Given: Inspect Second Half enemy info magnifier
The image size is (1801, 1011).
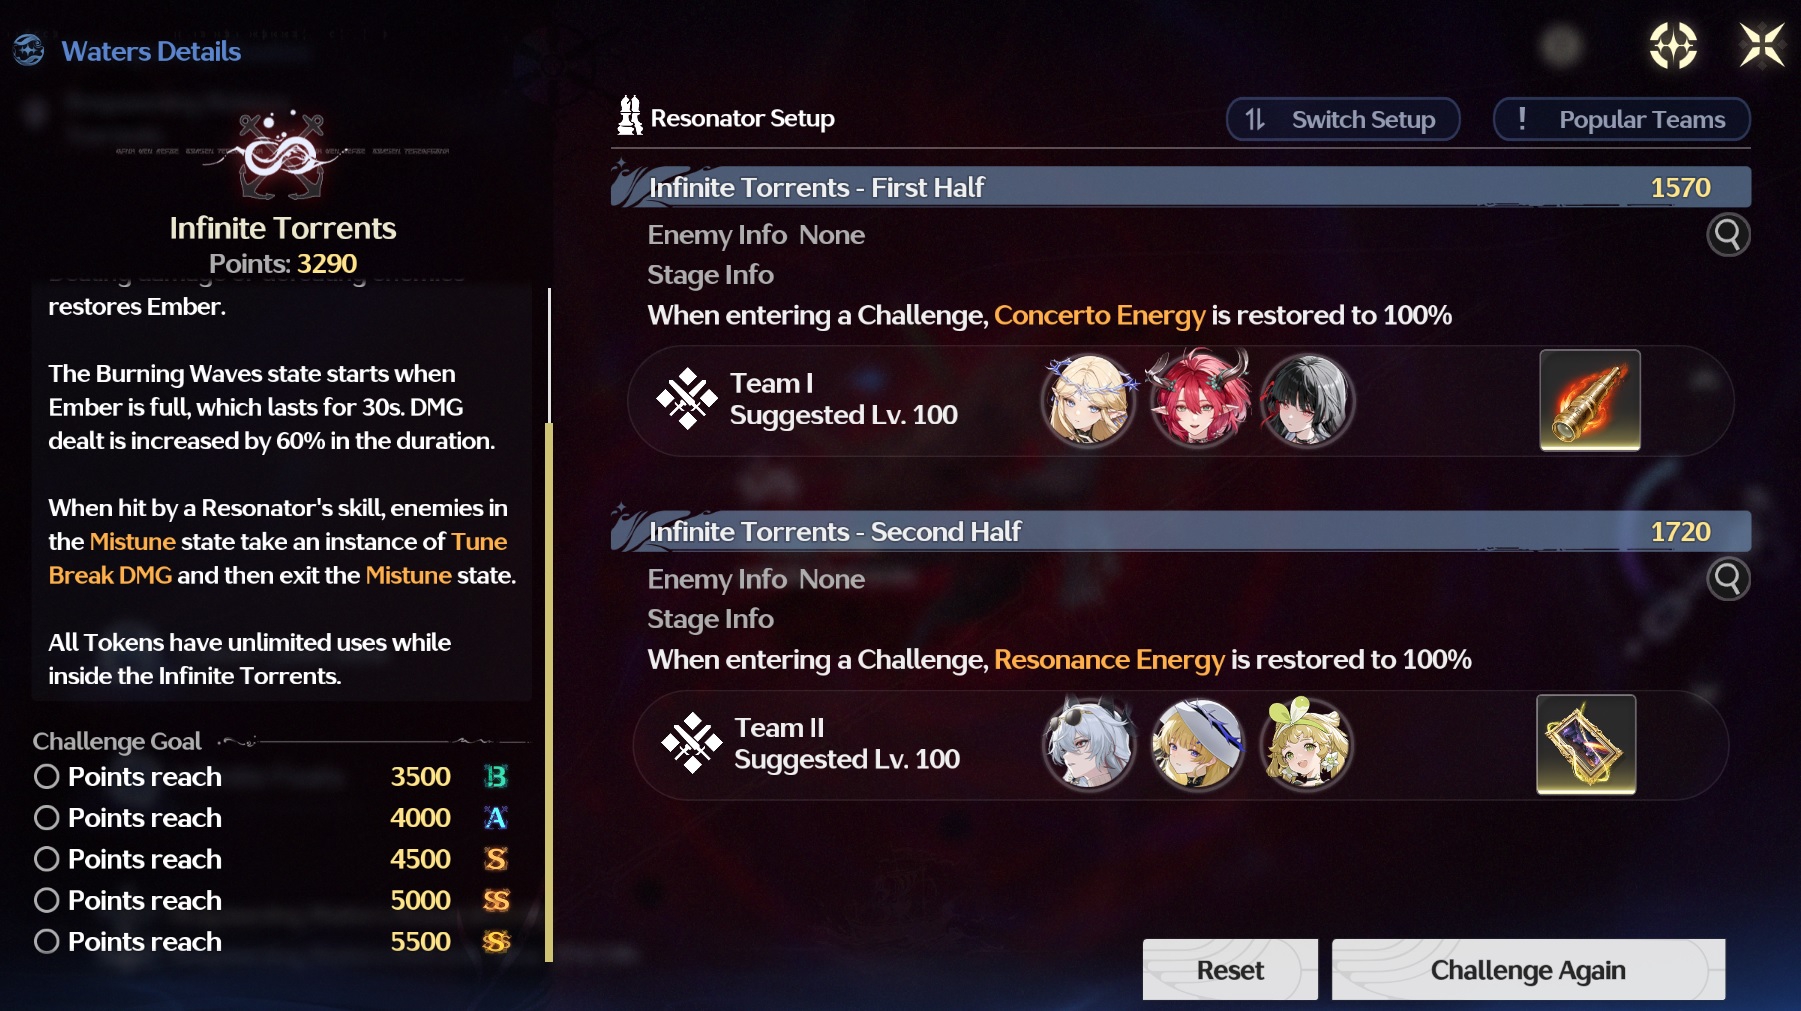Looking at the screenshot, I should pos(1727,579).
